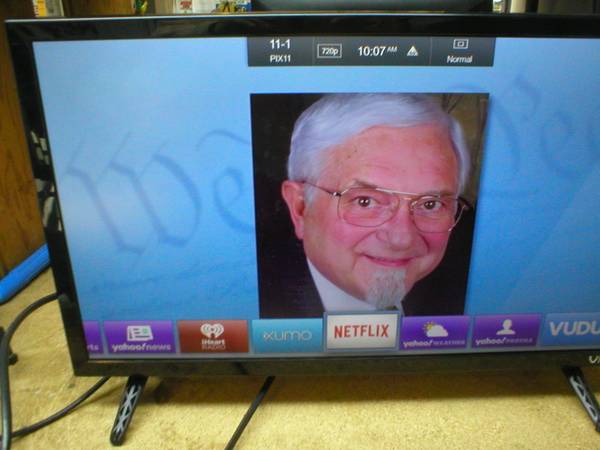
Task: Open the Yahoo Weather app tile
Action: (x=434, y=333)
